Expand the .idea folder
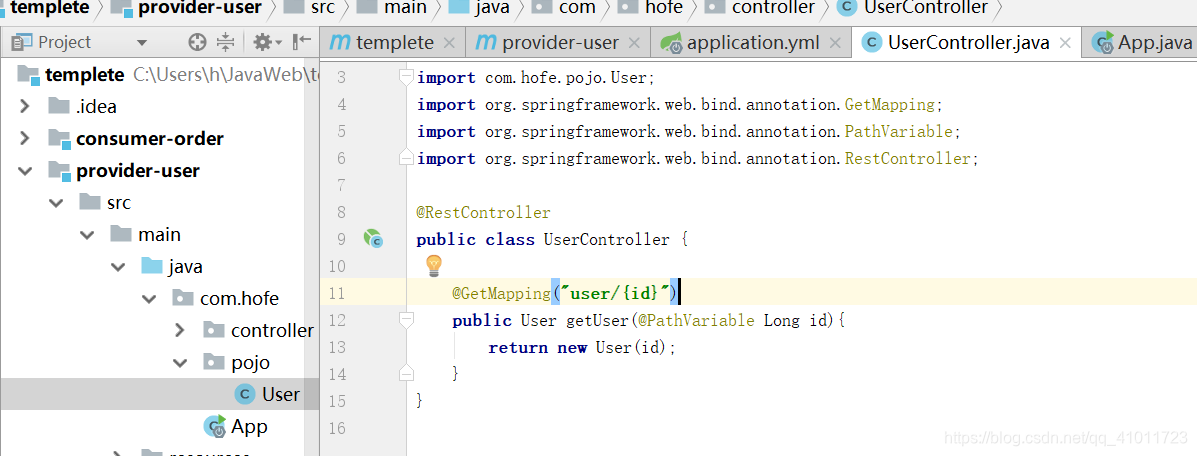 coord(24,105)
